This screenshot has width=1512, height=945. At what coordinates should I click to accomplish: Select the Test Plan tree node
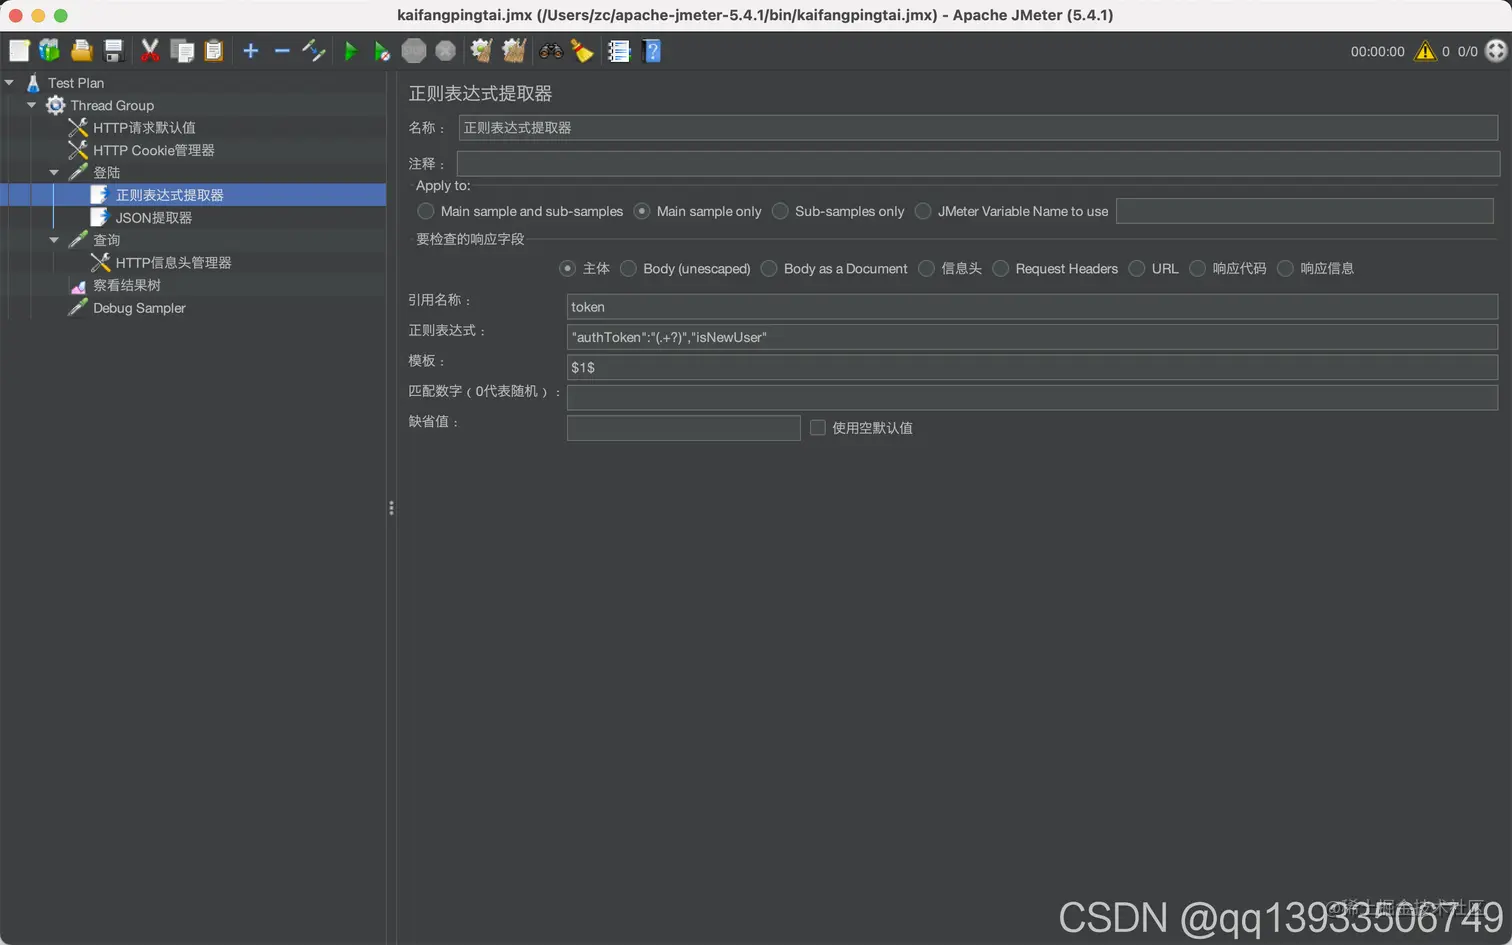pyautogui.click(x=76, y=83)
